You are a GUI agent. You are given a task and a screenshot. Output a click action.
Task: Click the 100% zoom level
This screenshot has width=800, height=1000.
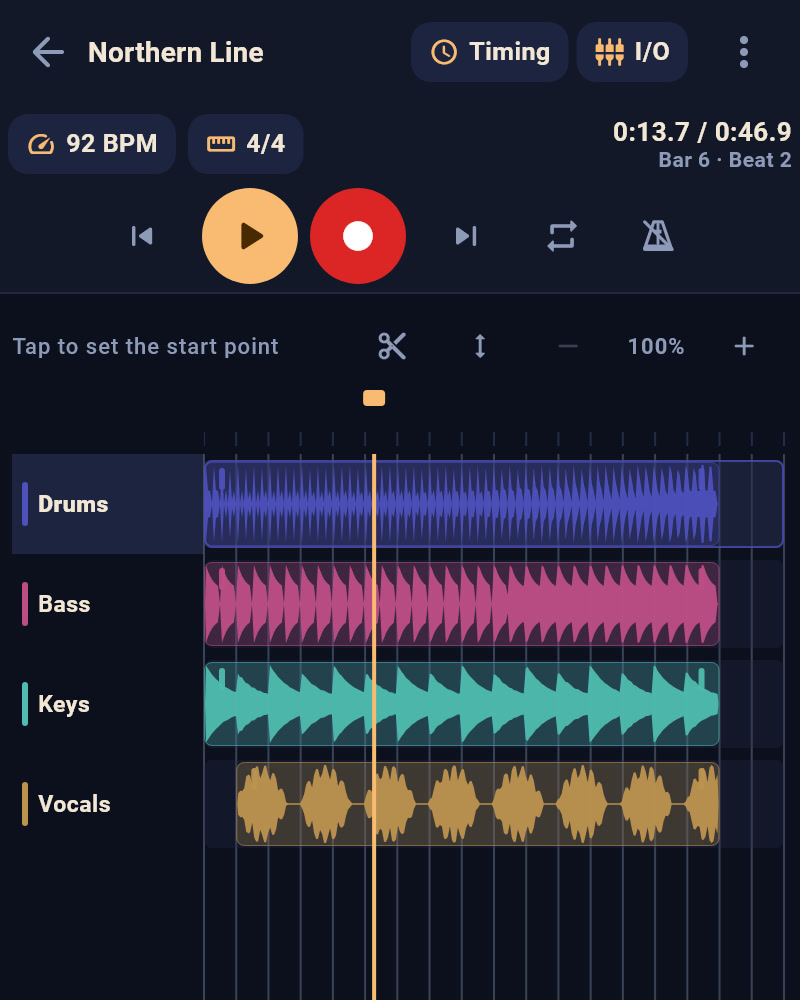(656, 346)
